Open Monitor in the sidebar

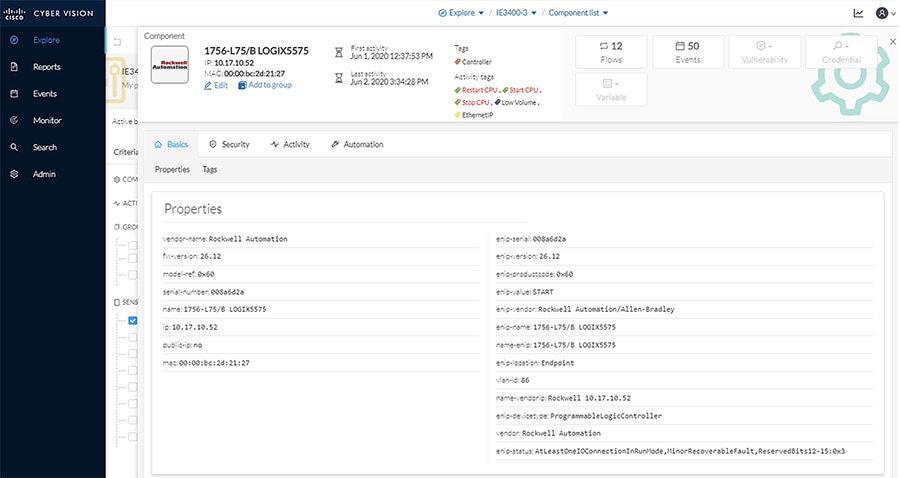pos(47,121)
